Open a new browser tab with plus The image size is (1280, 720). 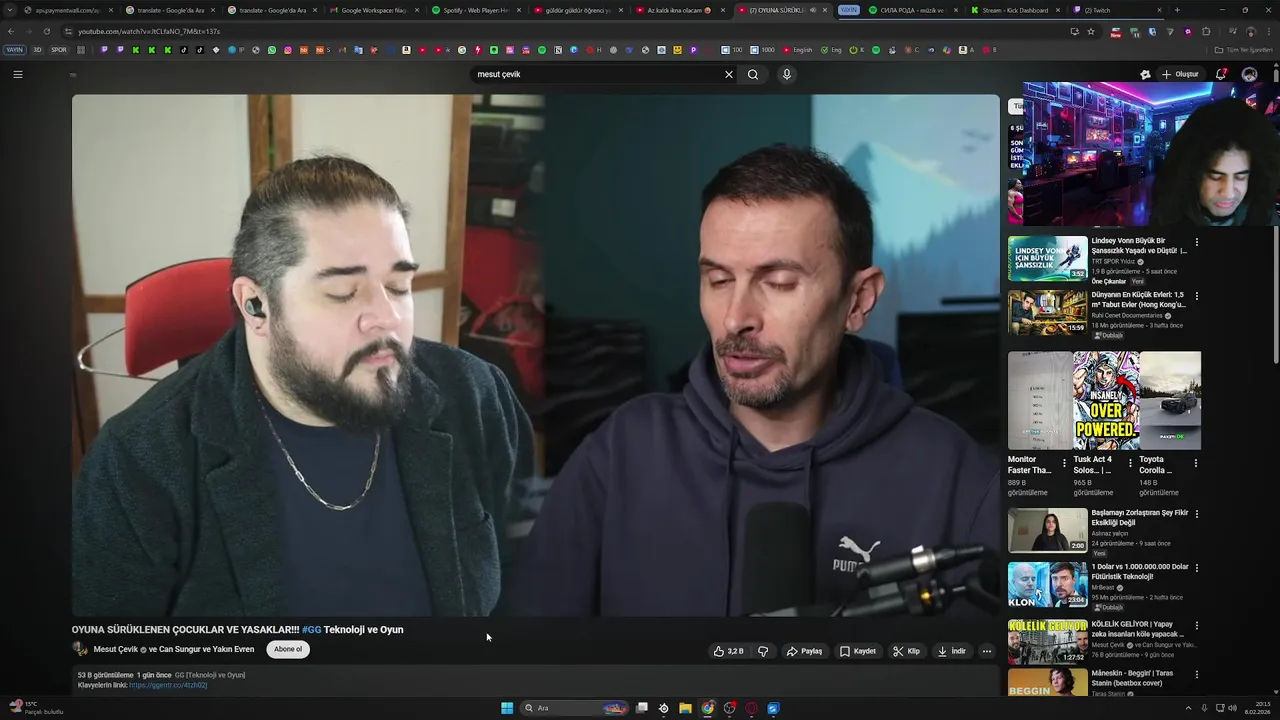pyautogui.click(x=1177, y=10)
